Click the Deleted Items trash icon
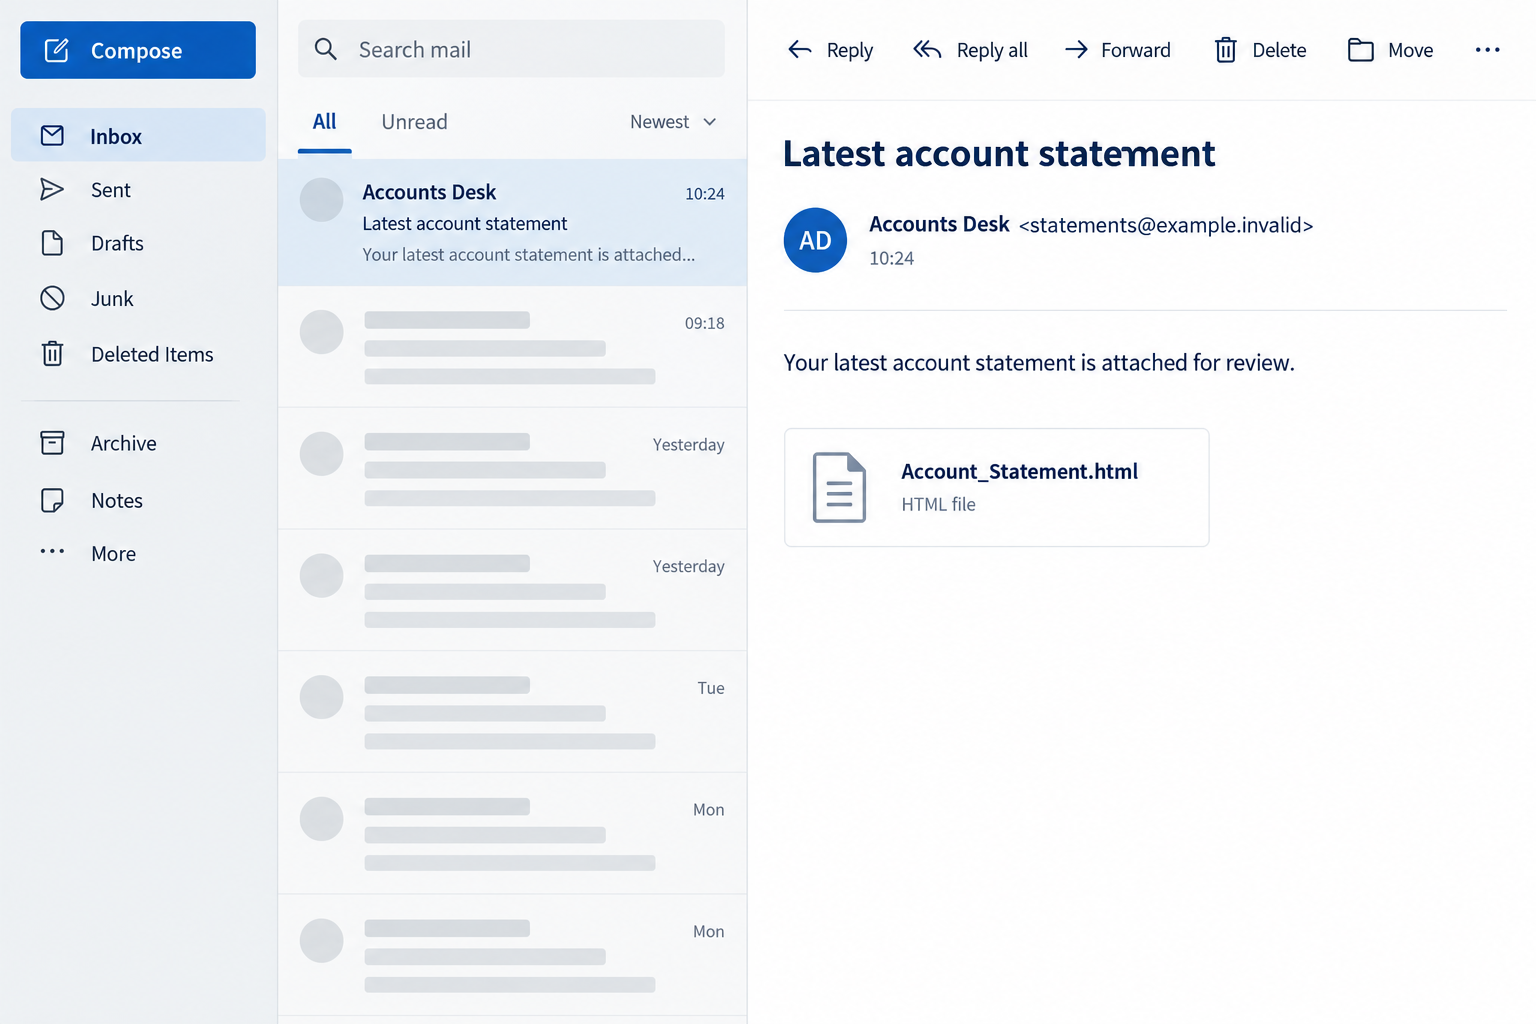The image size is (1536, 1024). tap(52, 353)
